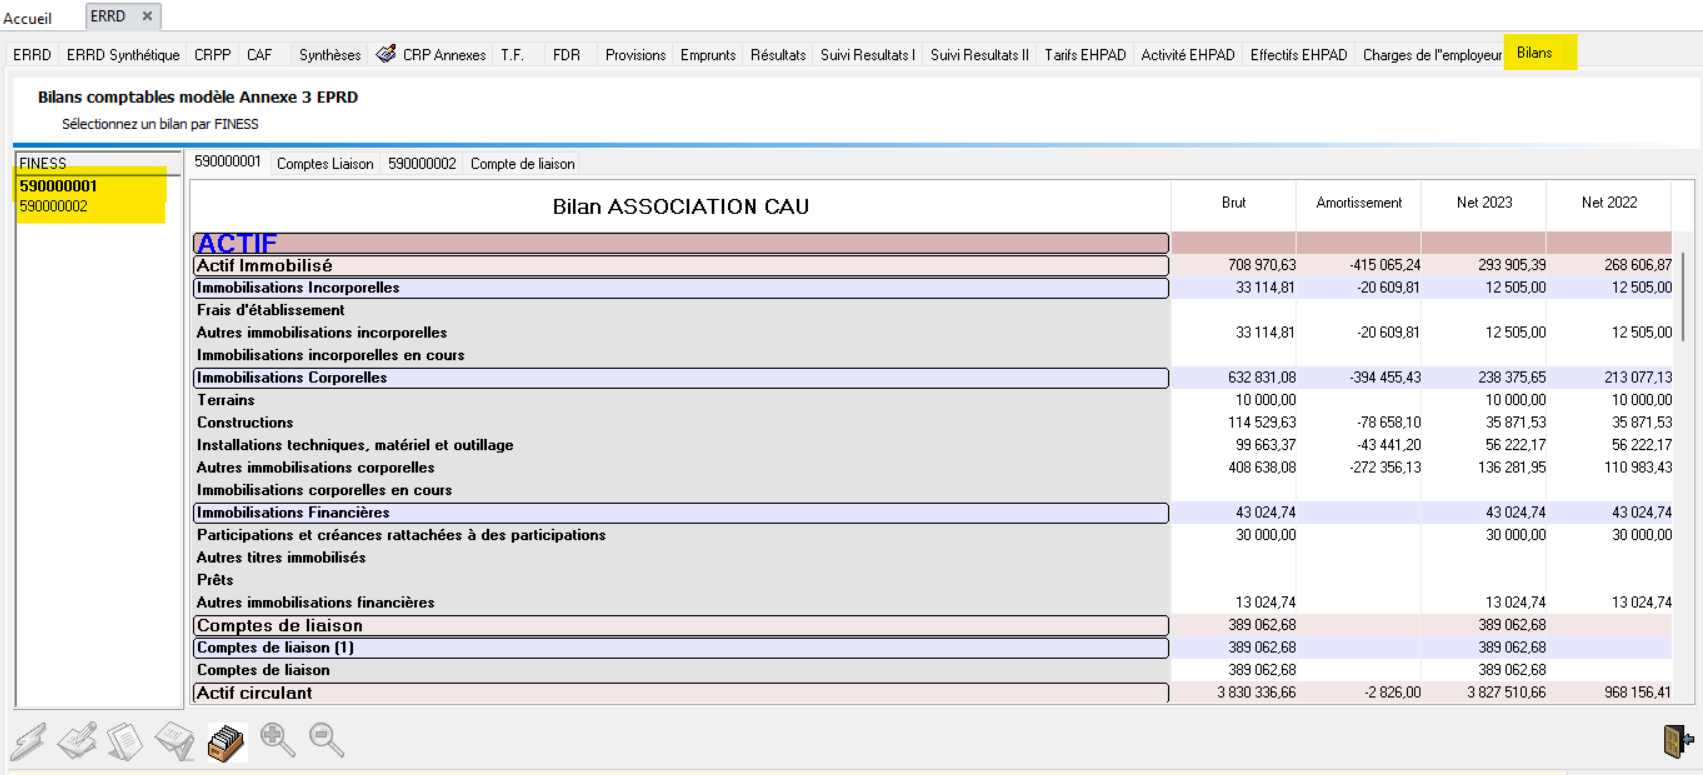
Task: Open the CRPP tab
Action: click(x=212, y=55)
